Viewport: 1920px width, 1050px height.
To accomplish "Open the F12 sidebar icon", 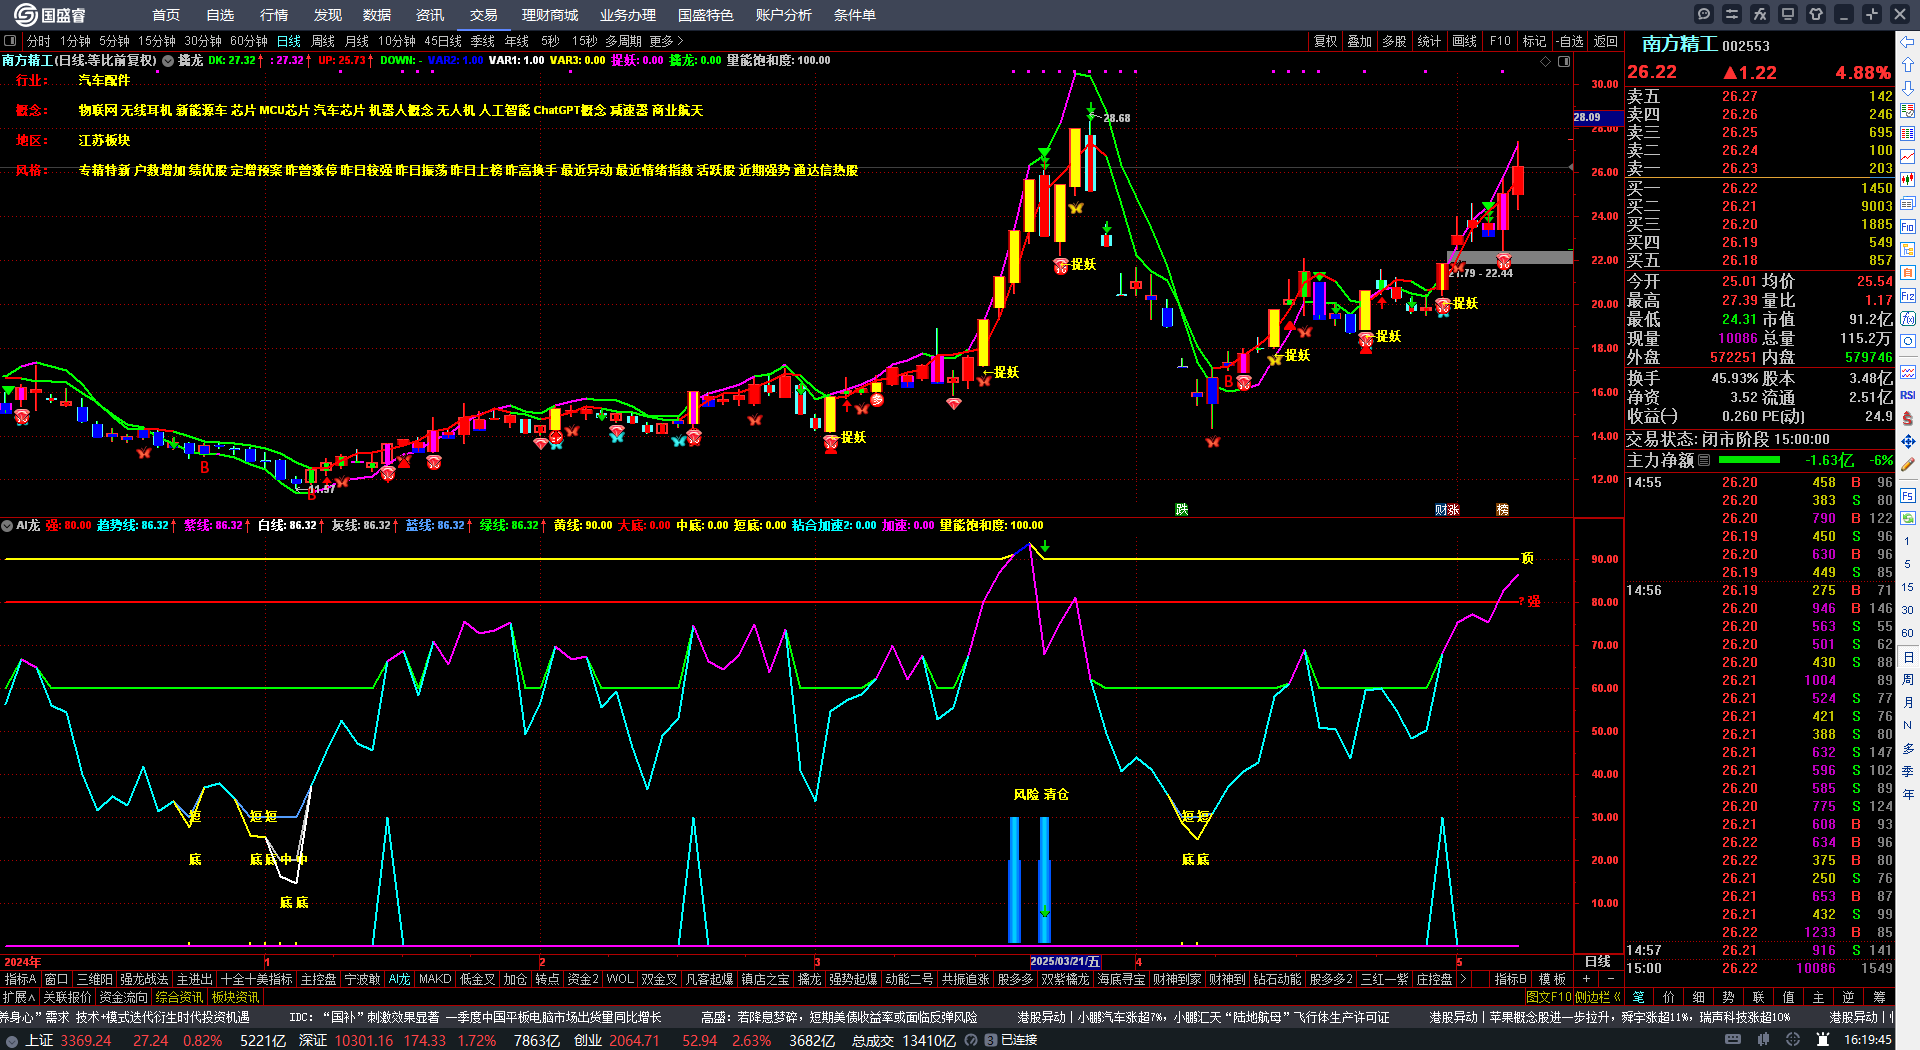I will click(1908, 296).
